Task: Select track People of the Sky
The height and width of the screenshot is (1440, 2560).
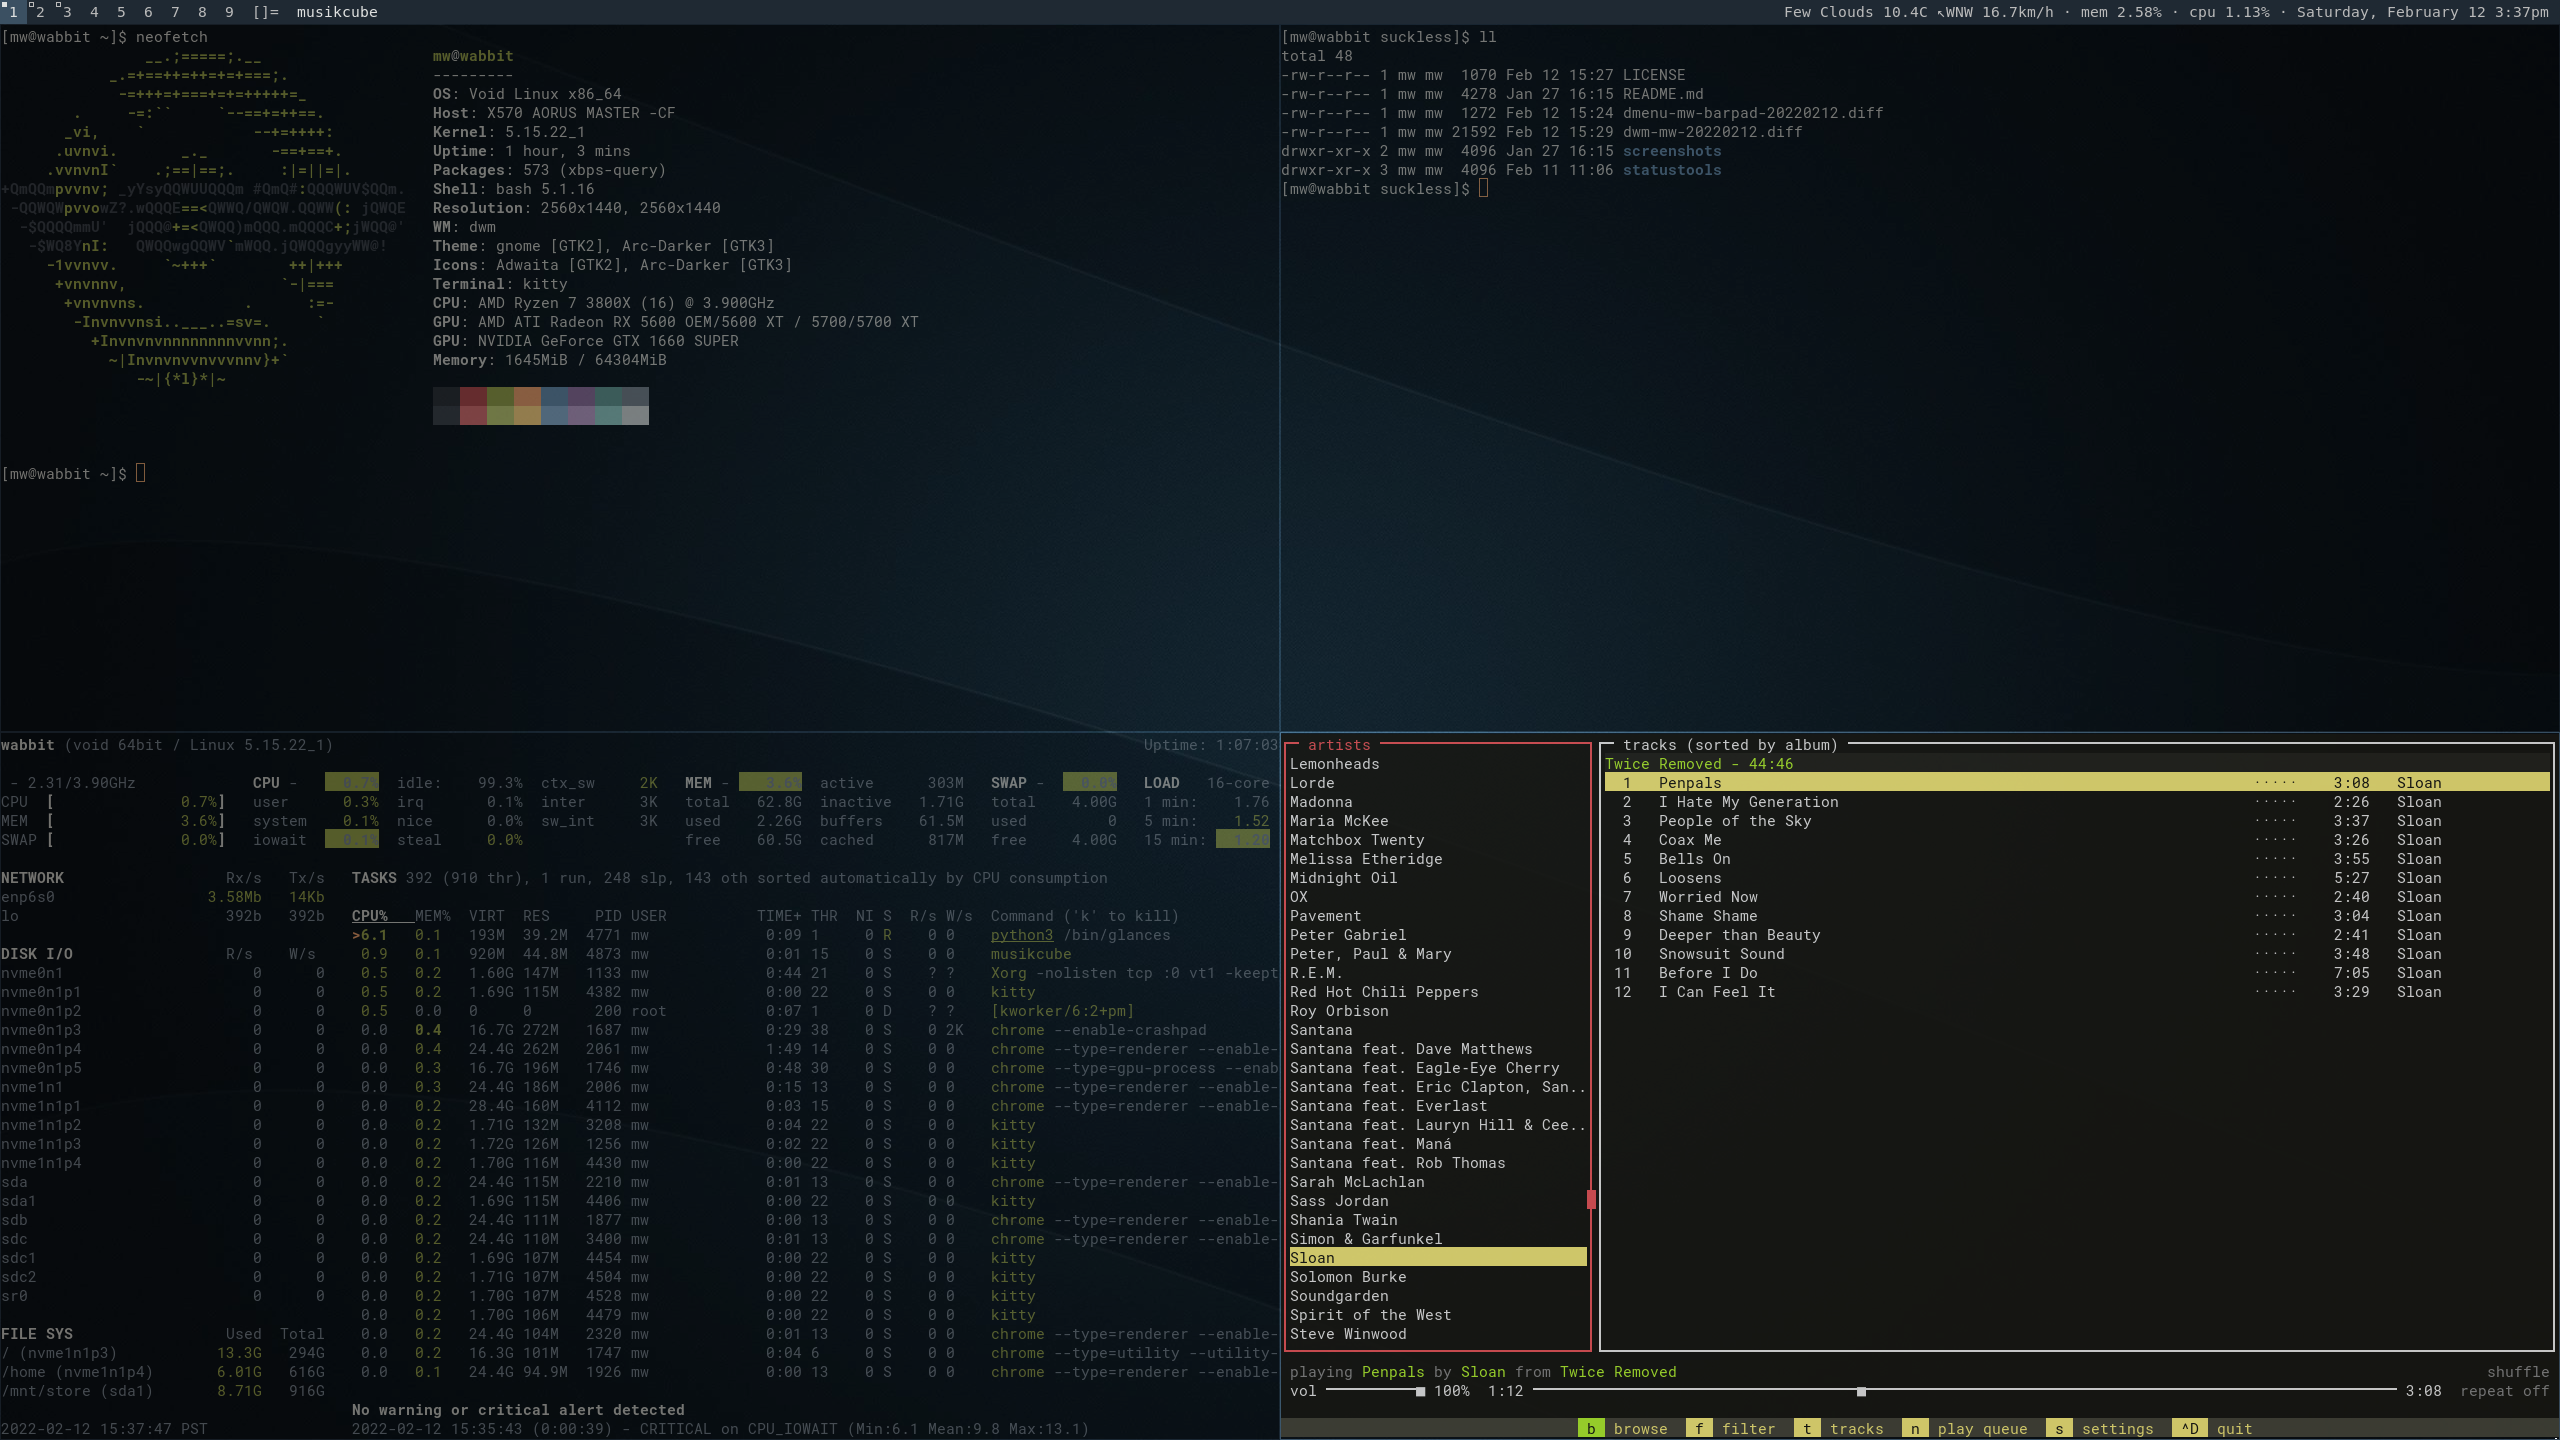Action: (x=2077, y=821)
